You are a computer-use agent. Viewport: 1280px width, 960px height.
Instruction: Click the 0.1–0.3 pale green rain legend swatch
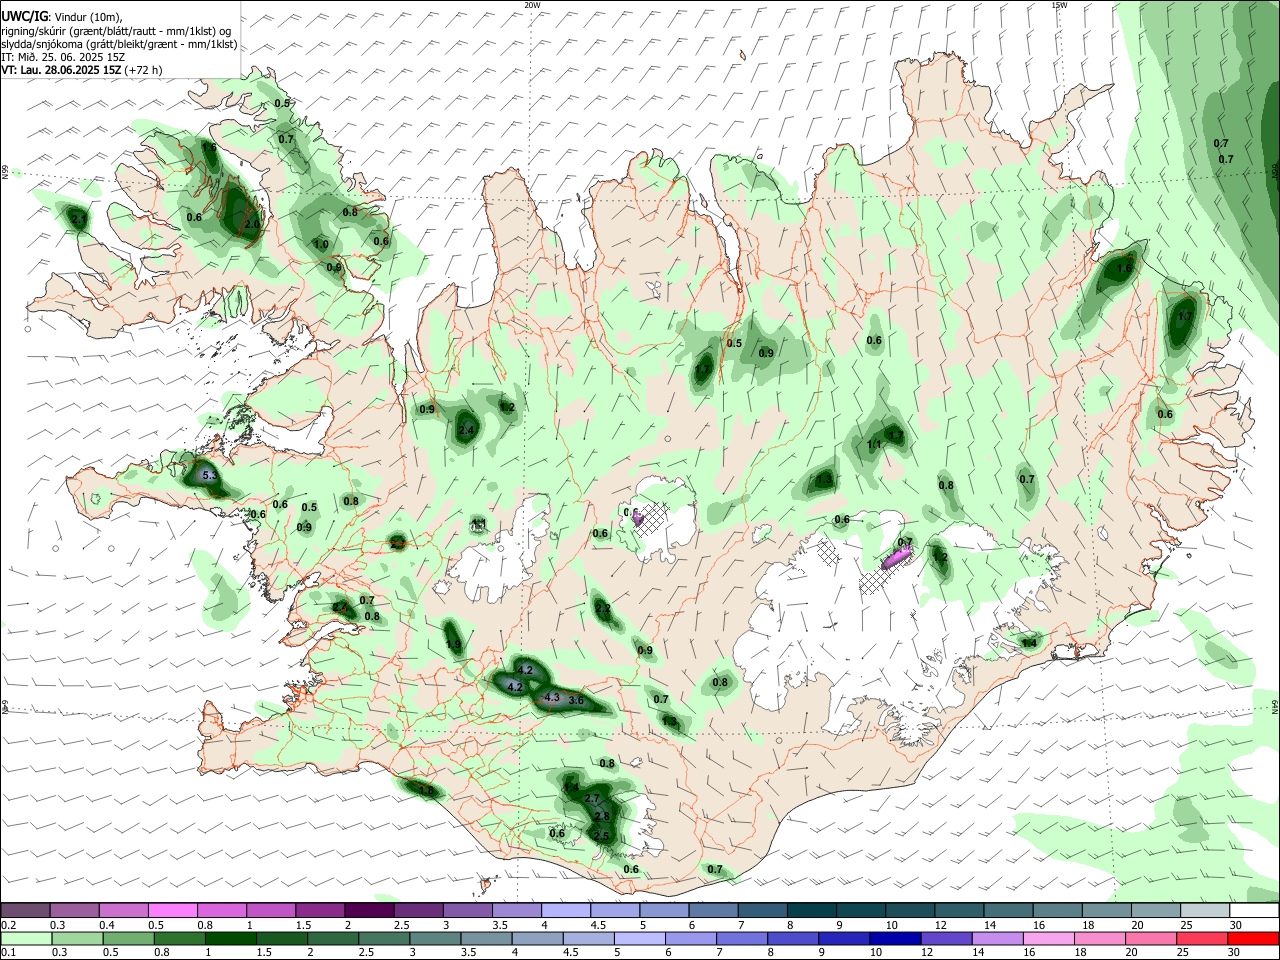tap(25, 938)
